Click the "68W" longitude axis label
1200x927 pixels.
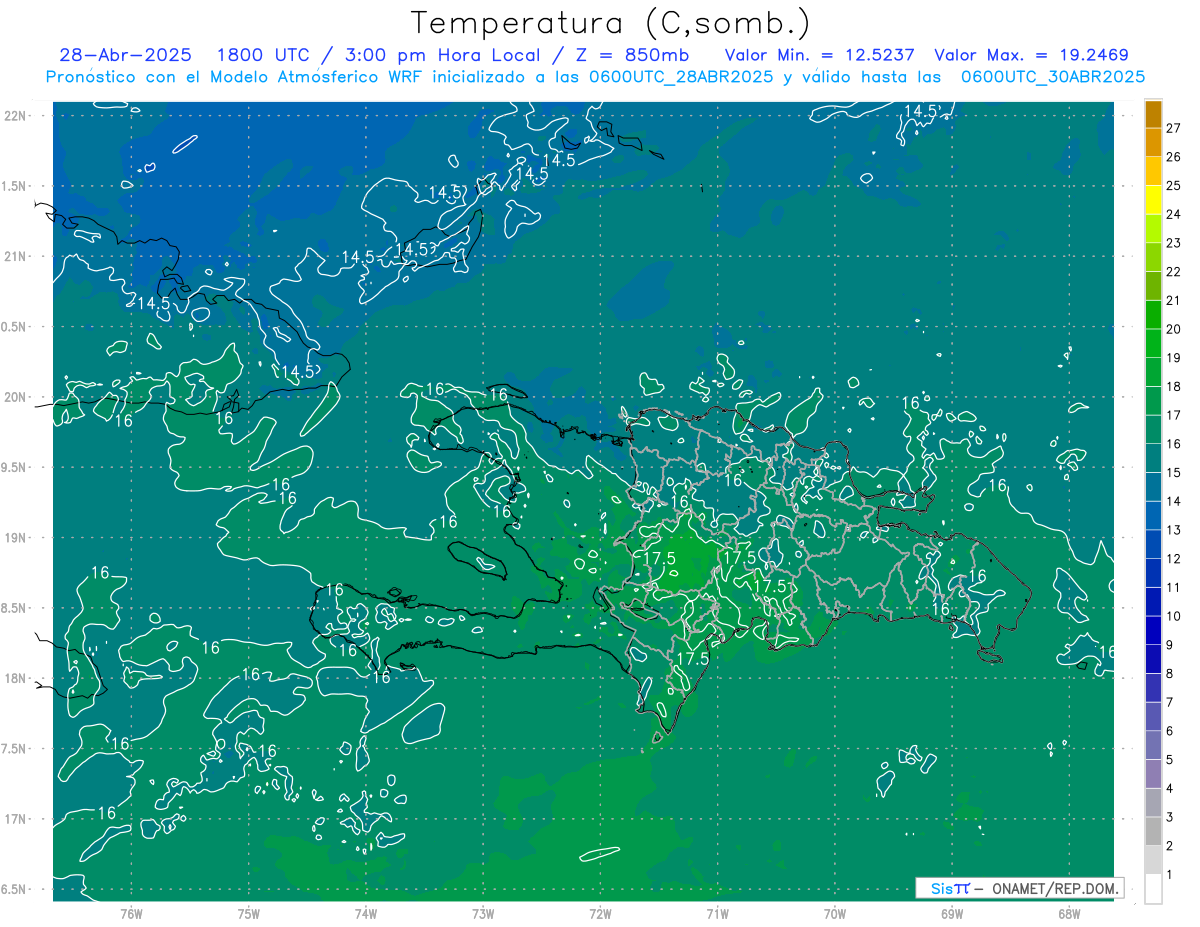tap(1069, 914)
